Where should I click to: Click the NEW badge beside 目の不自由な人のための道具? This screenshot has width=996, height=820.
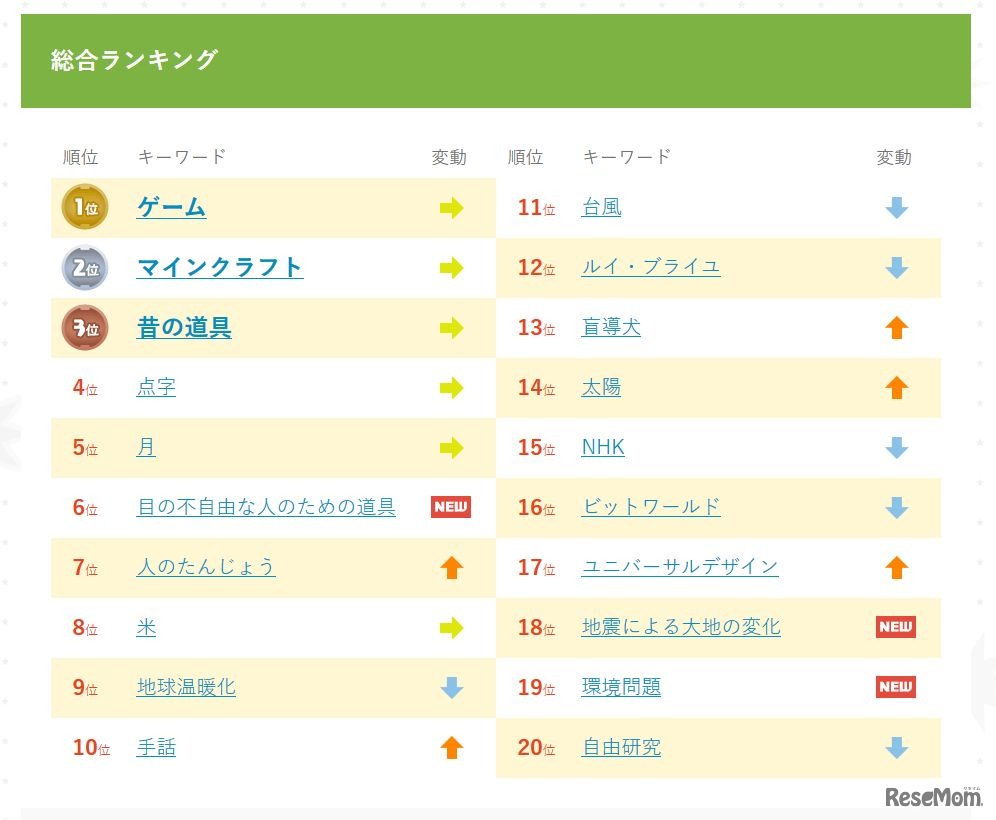coord(451,507)
